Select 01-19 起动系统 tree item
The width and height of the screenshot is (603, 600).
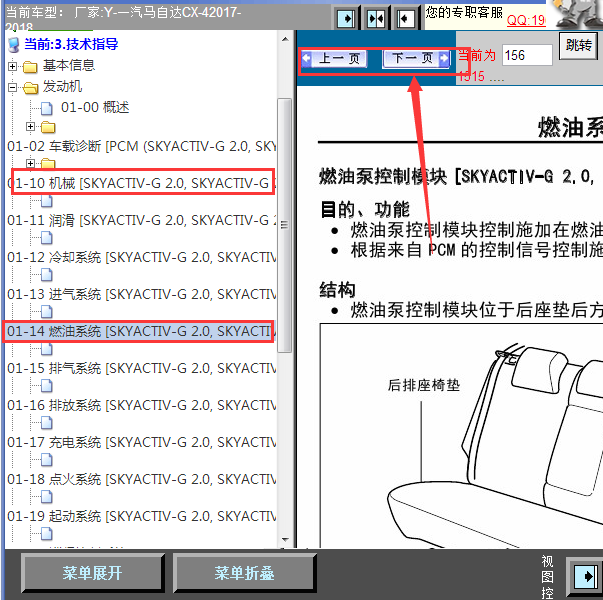[x=142, y=516]
